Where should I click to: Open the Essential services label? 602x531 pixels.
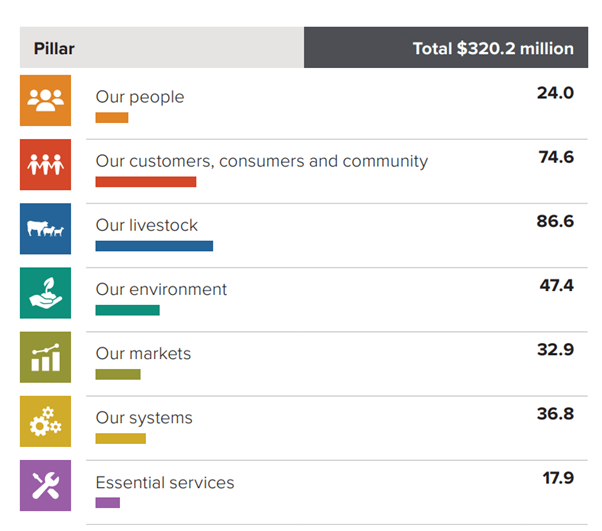click(x=165, y=483)
